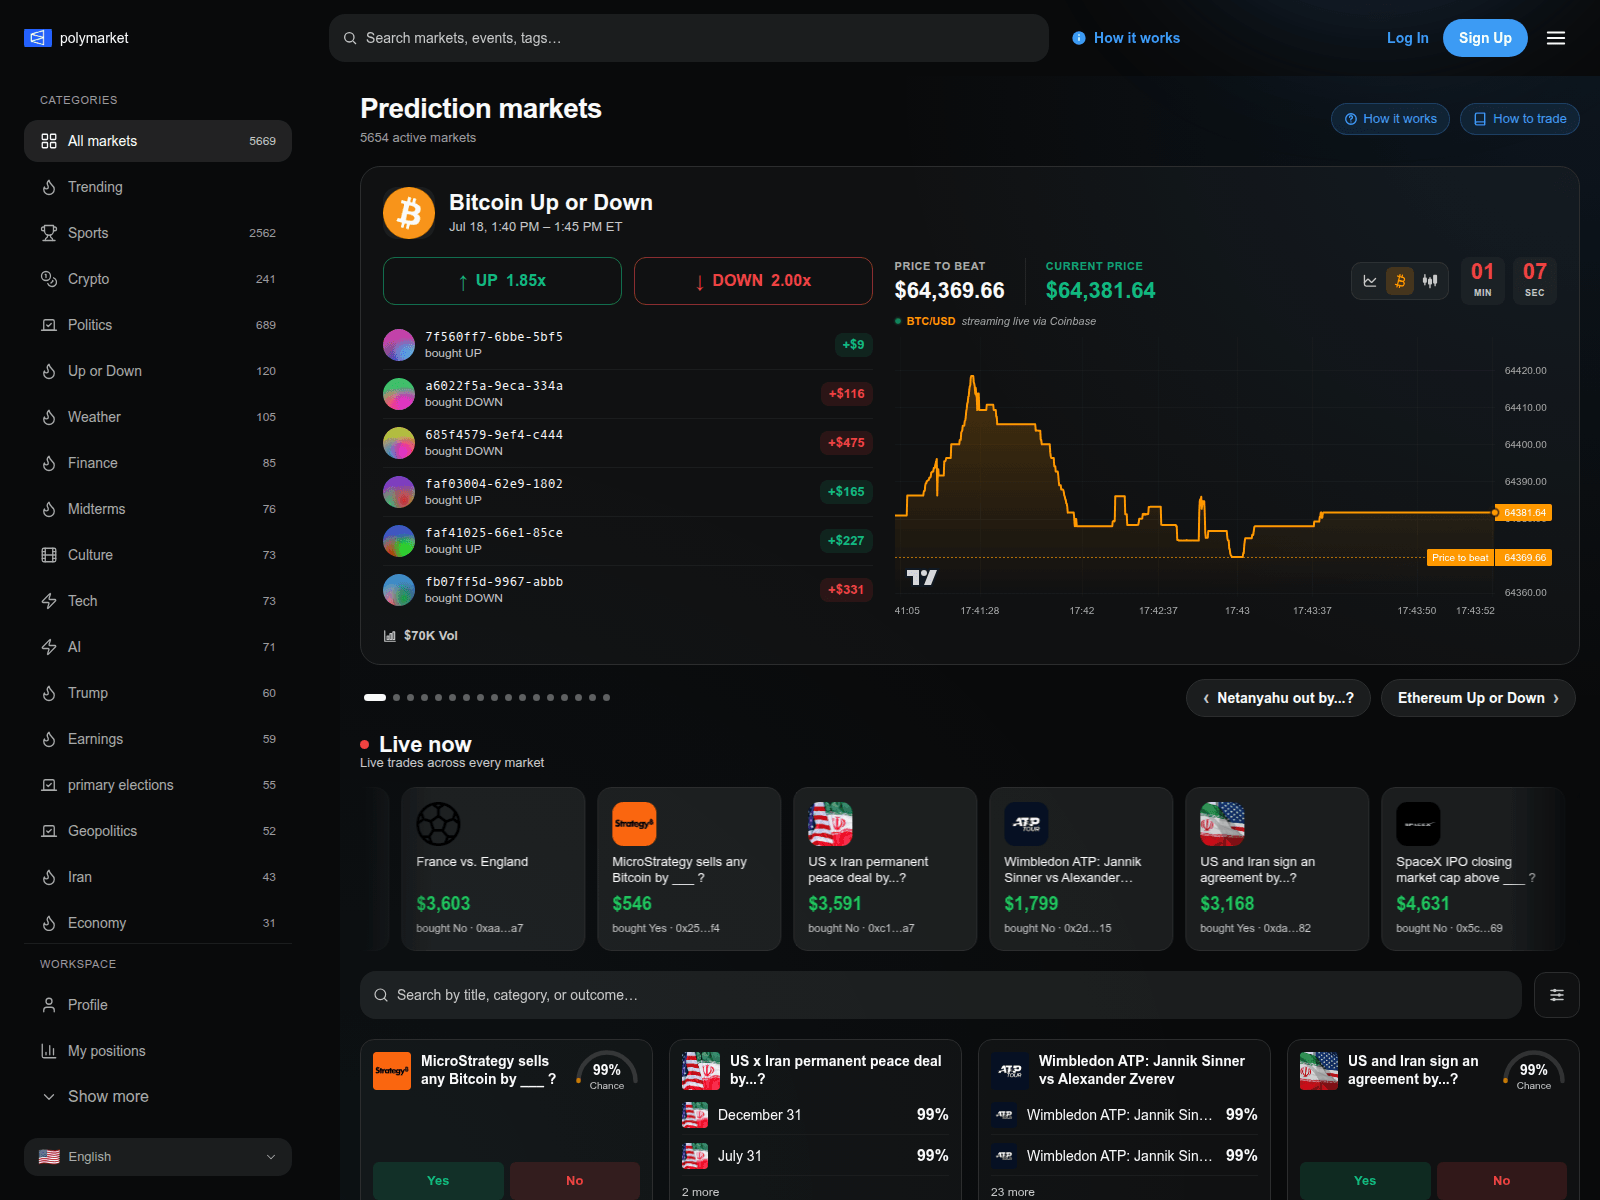Click the info icon beside How it works in header

click(x=1079, y=38)
